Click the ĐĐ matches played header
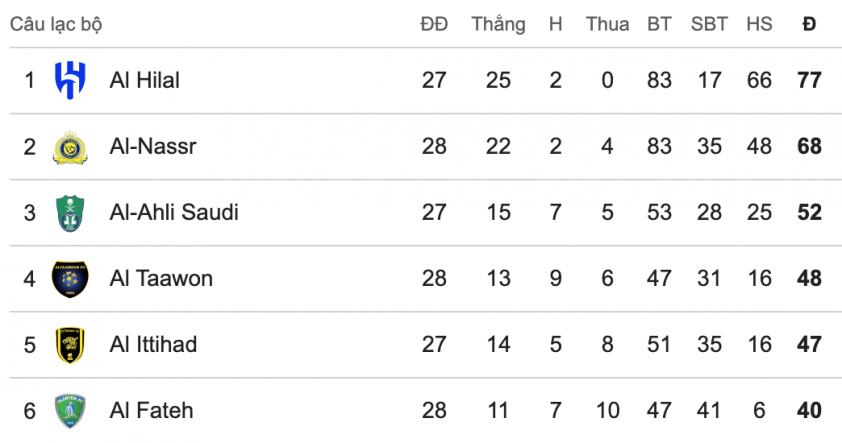This screenshot has height=443, width=842. 434,24
